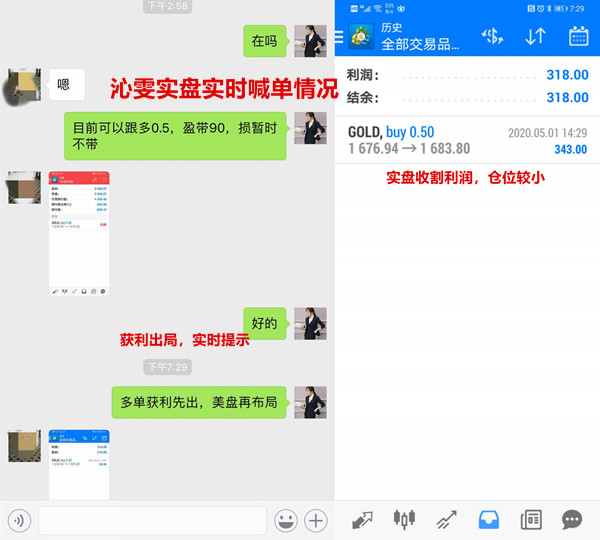Image resolution: width=600 pixels, height=540 pixels.
Task: Open the GOLD buy 0.50 history entry
Action: (x=467, y=140)
